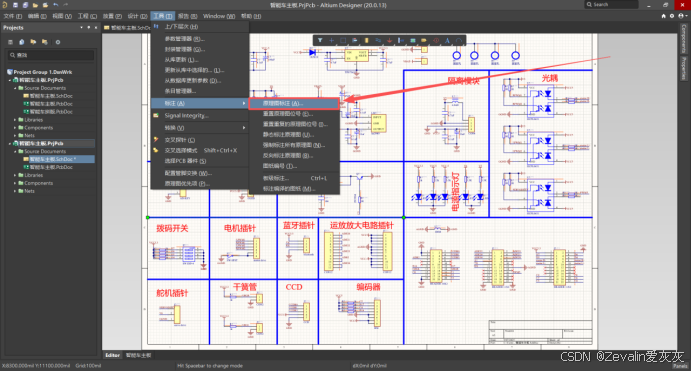Choose the 上/下层次 (H) menu entry
Screen dimensions: 692x371
coord(200,26)
